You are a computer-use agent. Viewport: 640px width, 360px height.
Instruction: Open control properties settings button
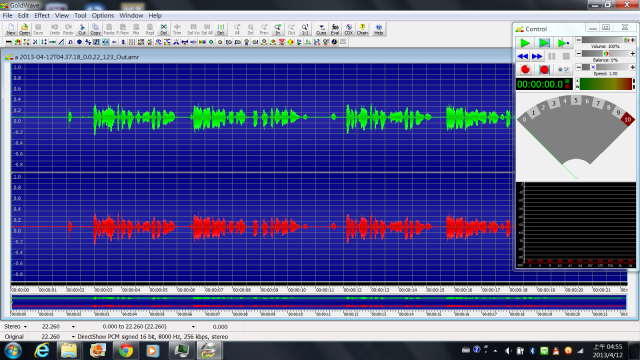(x=564, y=69)
